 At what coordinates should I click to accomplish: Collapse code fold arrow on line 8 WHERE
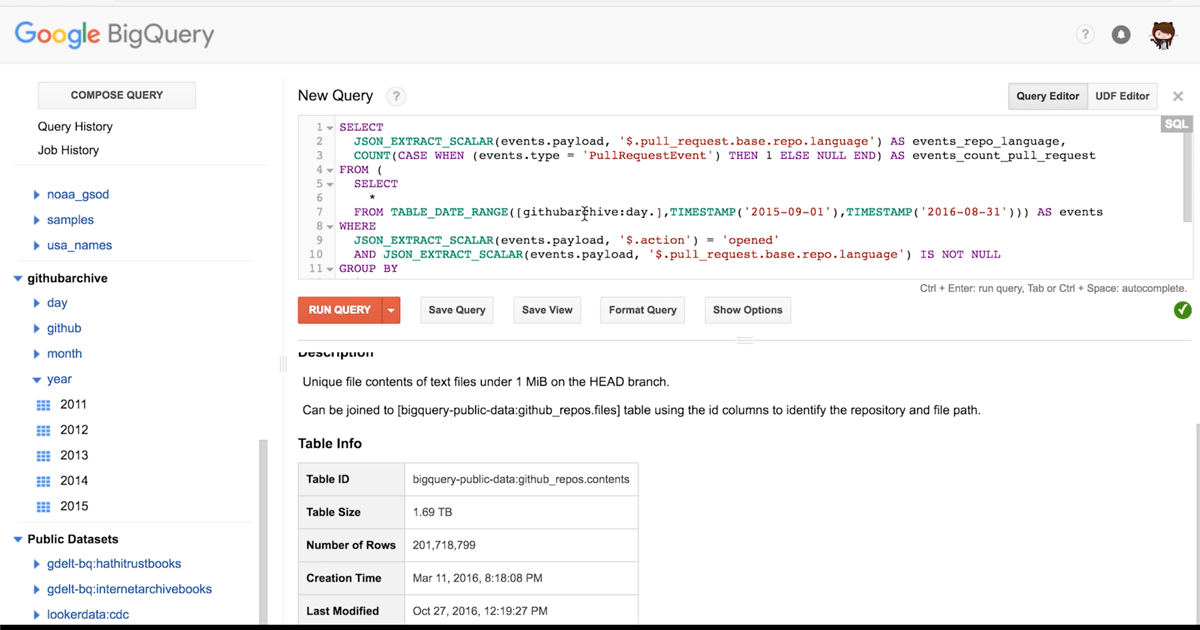pyautogui.click(x=330, y=225)
